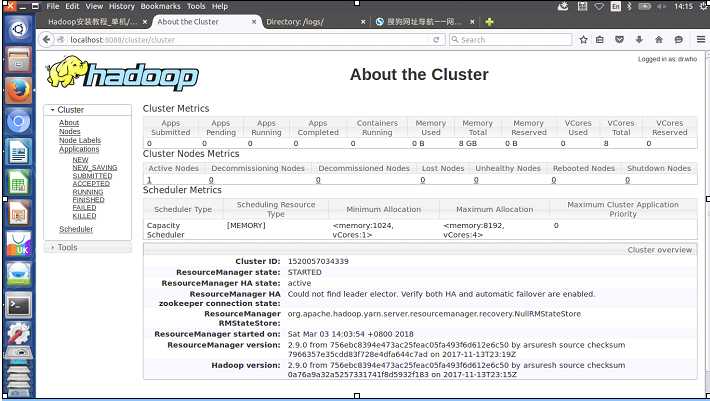This screenshot has width=710, height=401.
Task: Reload the page with the refresh icon
Action: pos(436,40)
